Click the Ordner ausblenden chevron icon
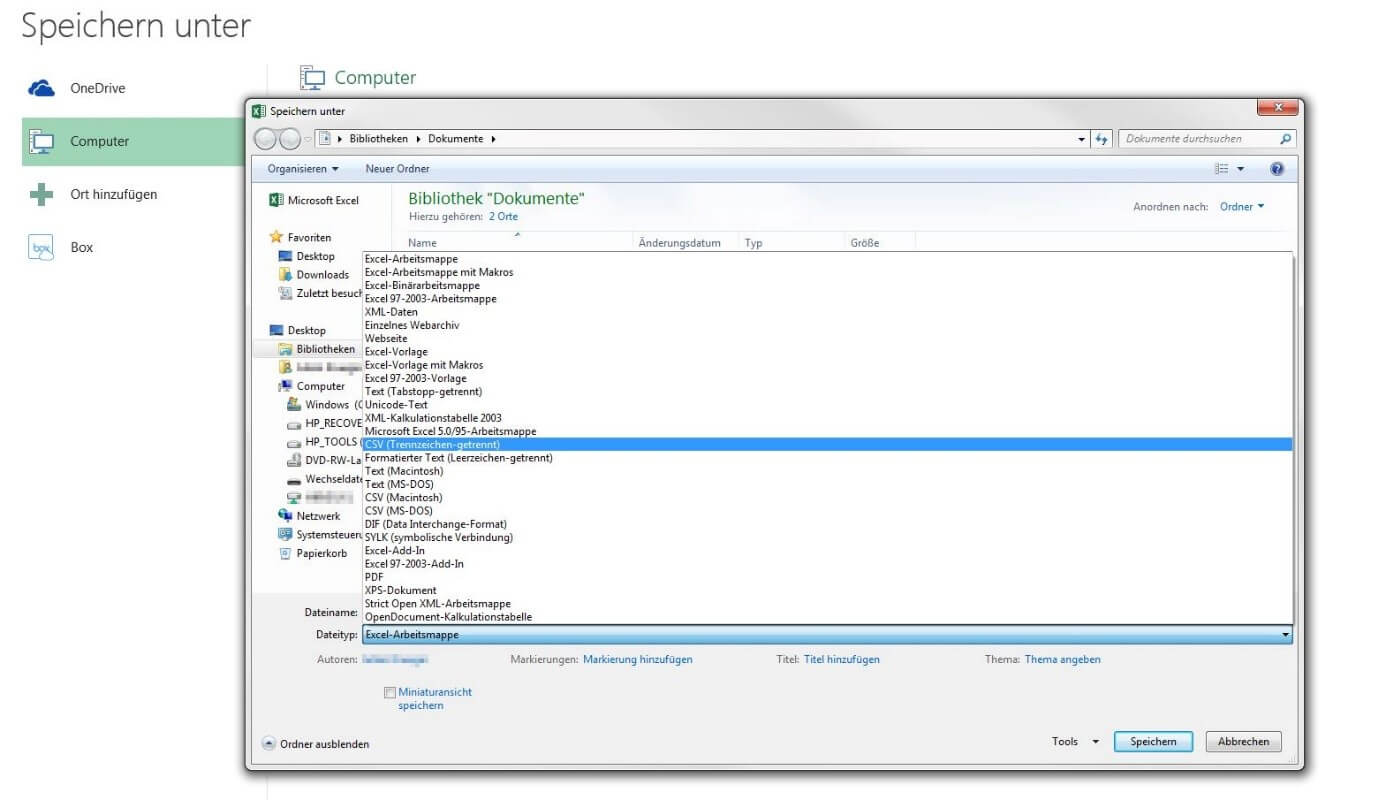Image resolution: width=1386 pixels, height=800 pixels. [x=268, y=743]
